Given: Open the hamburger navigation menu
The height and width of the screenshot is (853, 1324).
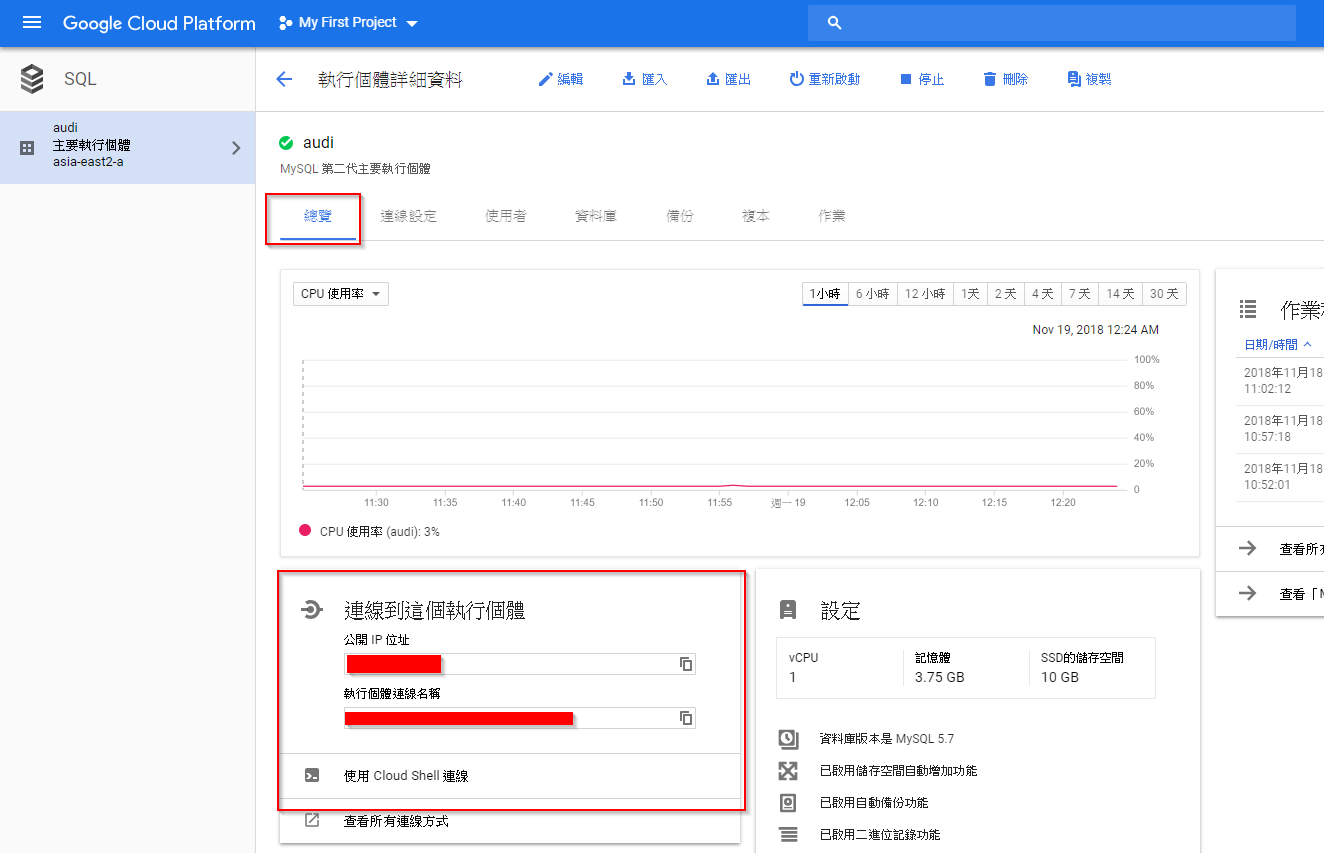Looking at the screenshot, I should [32, 22].
